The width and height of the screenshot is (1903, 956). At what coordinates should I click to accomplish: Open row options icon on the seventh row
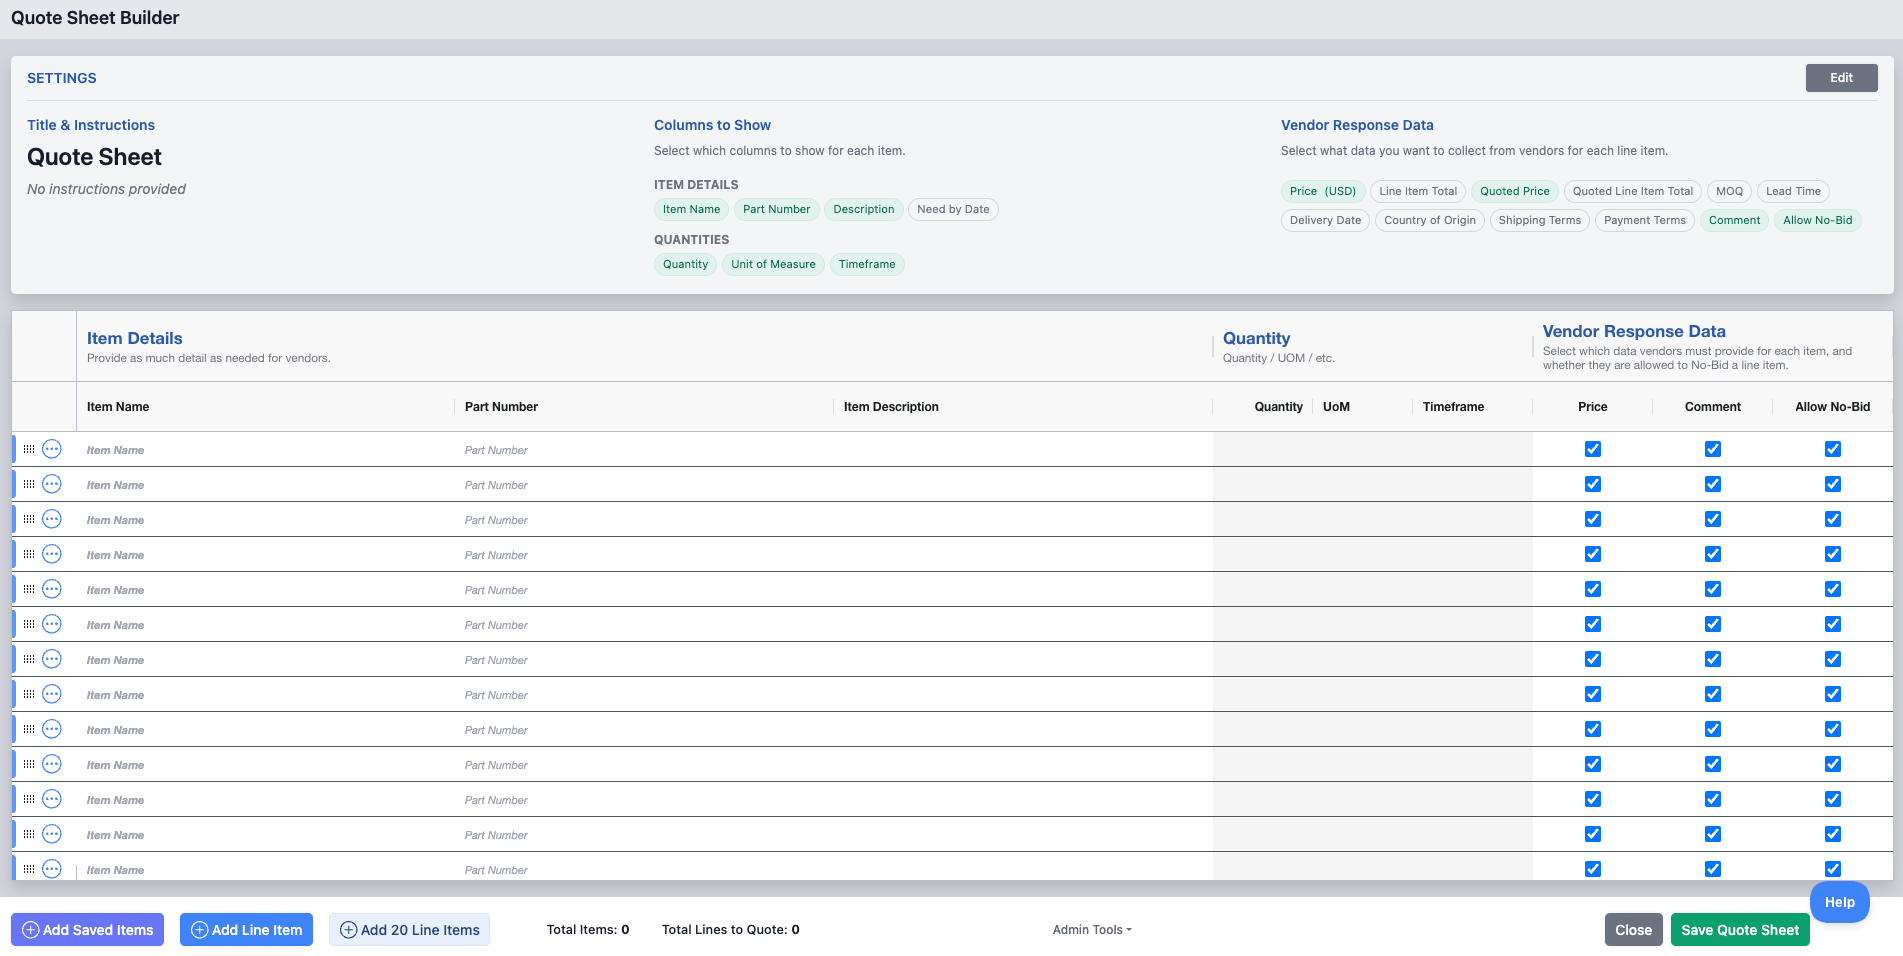(52, 659)
